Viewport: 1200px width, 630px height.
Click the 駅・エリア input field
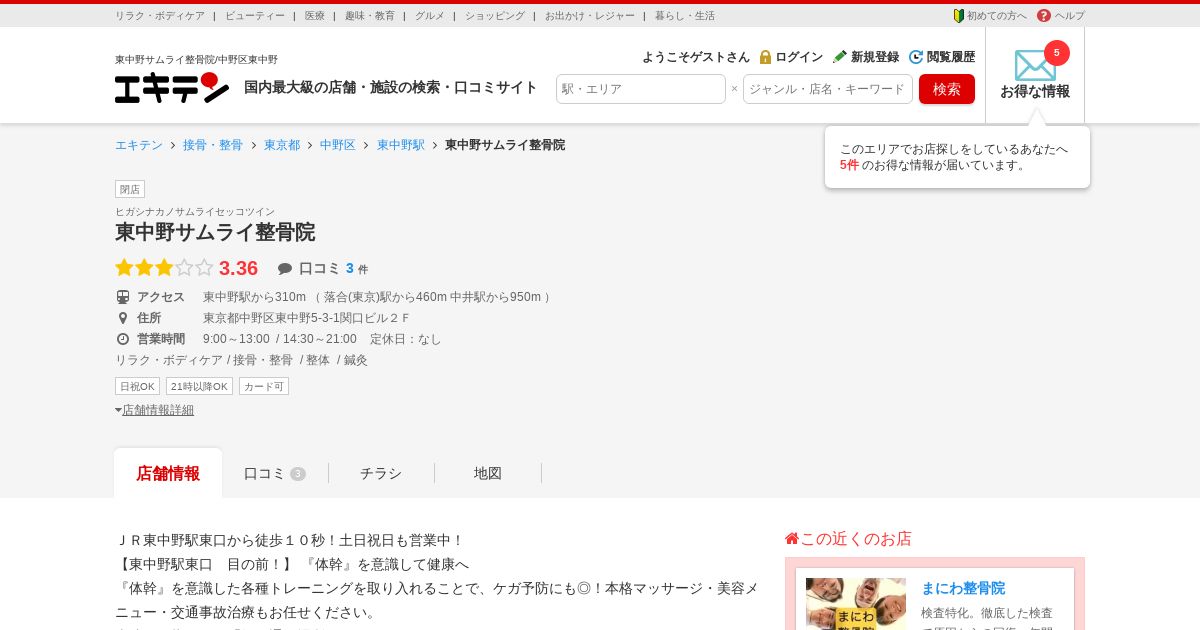[641, 89]
